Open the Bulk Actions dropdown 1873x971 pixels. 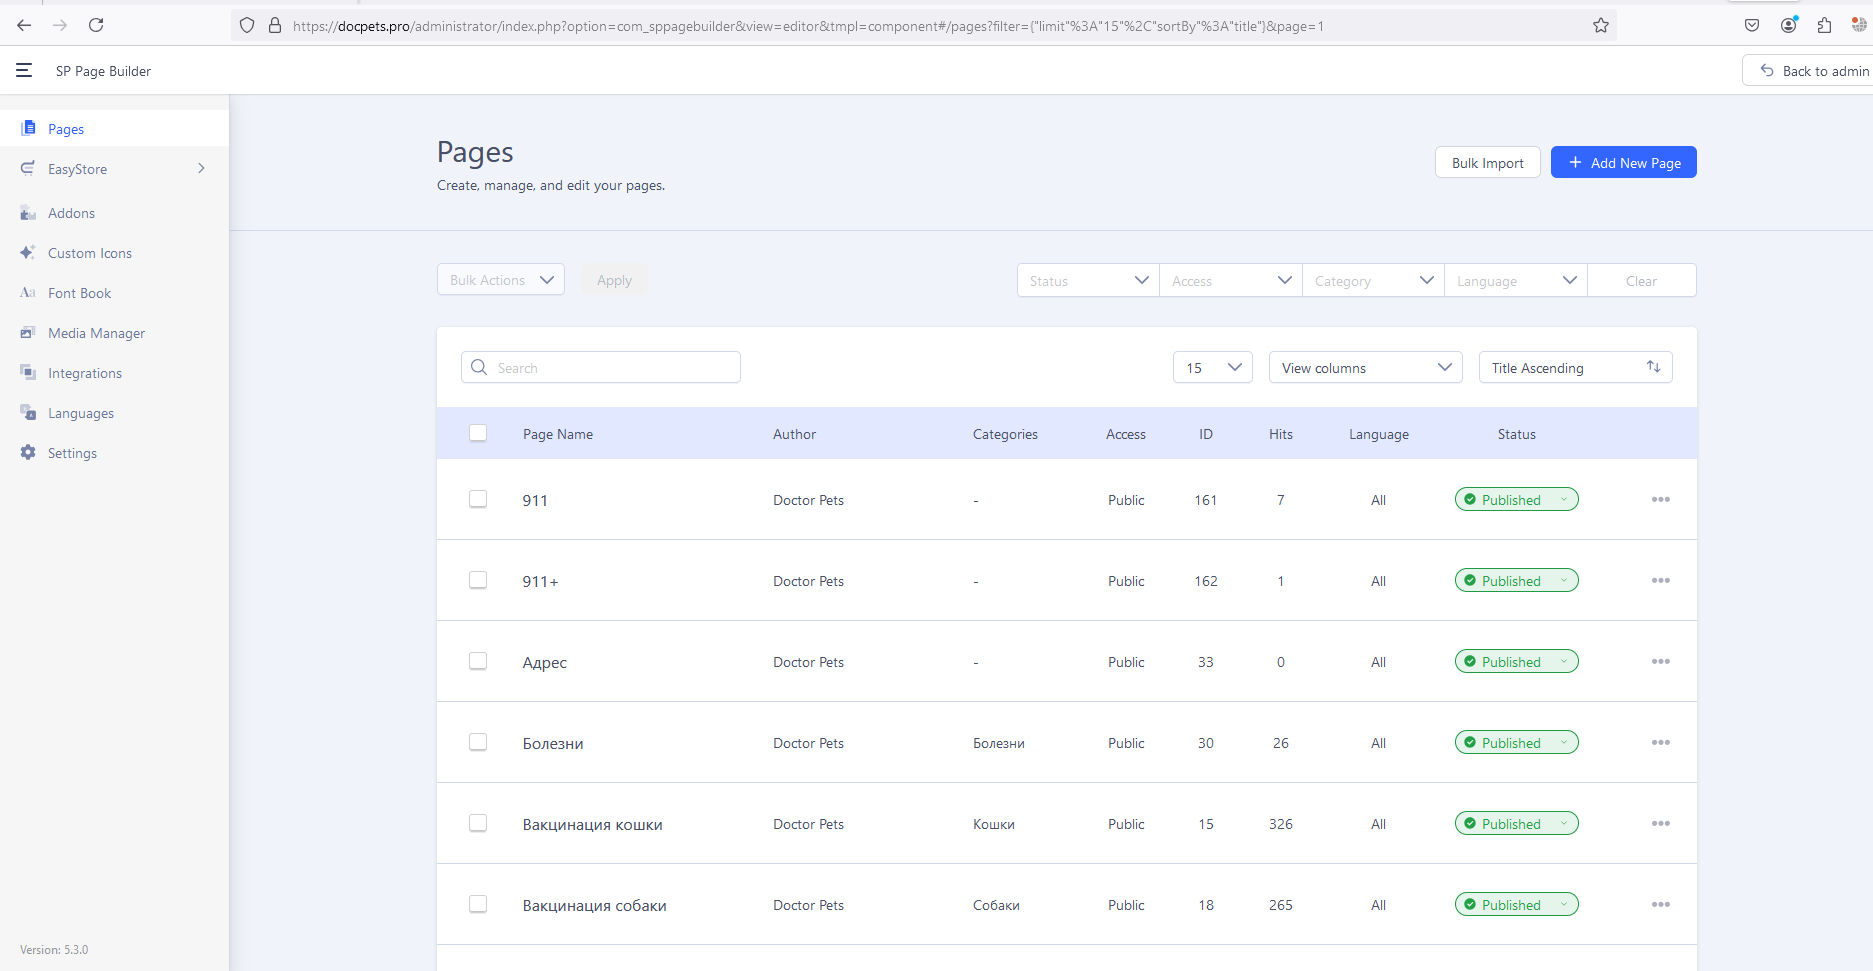501,280
